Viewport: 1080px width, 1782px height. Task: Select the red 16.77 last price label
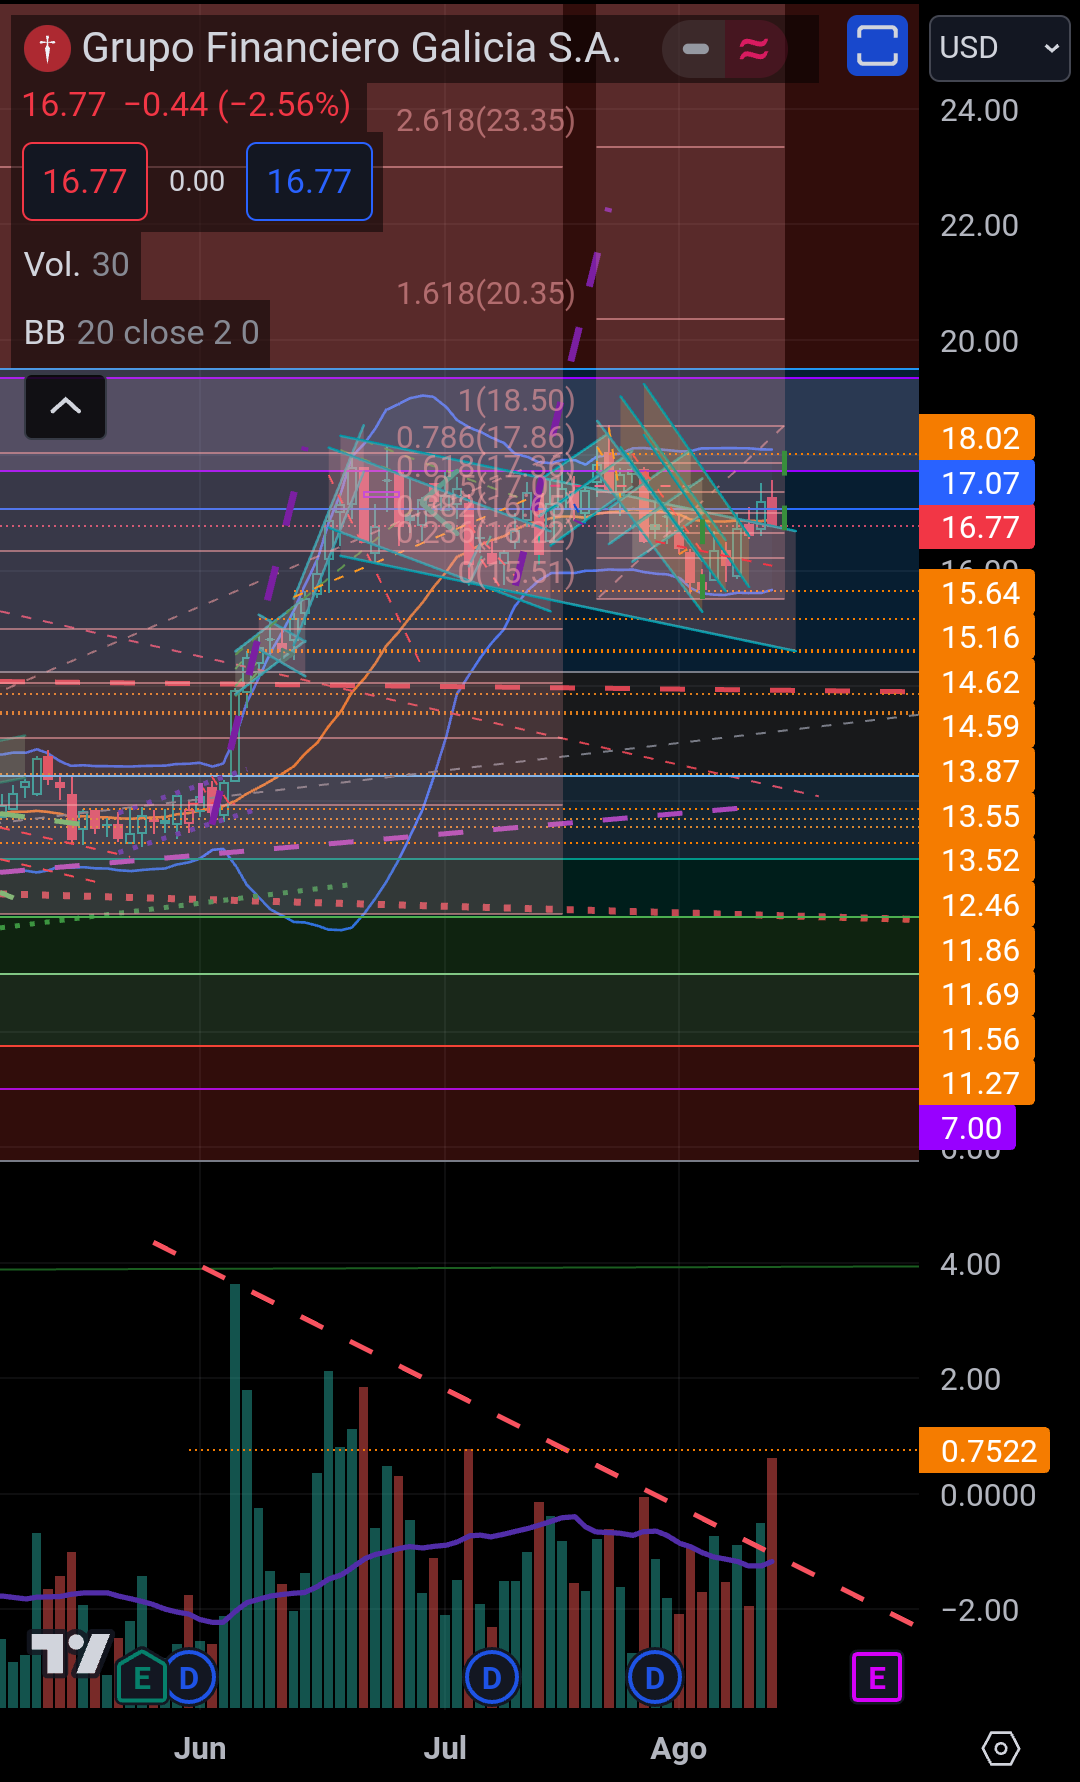click(x=977, y=527)
